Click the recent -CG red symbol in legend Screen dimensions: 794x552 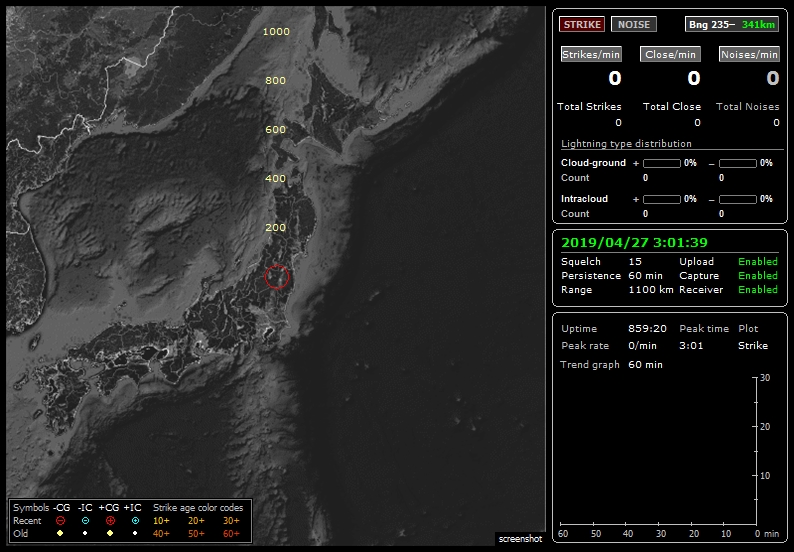(x=60, y=521)
